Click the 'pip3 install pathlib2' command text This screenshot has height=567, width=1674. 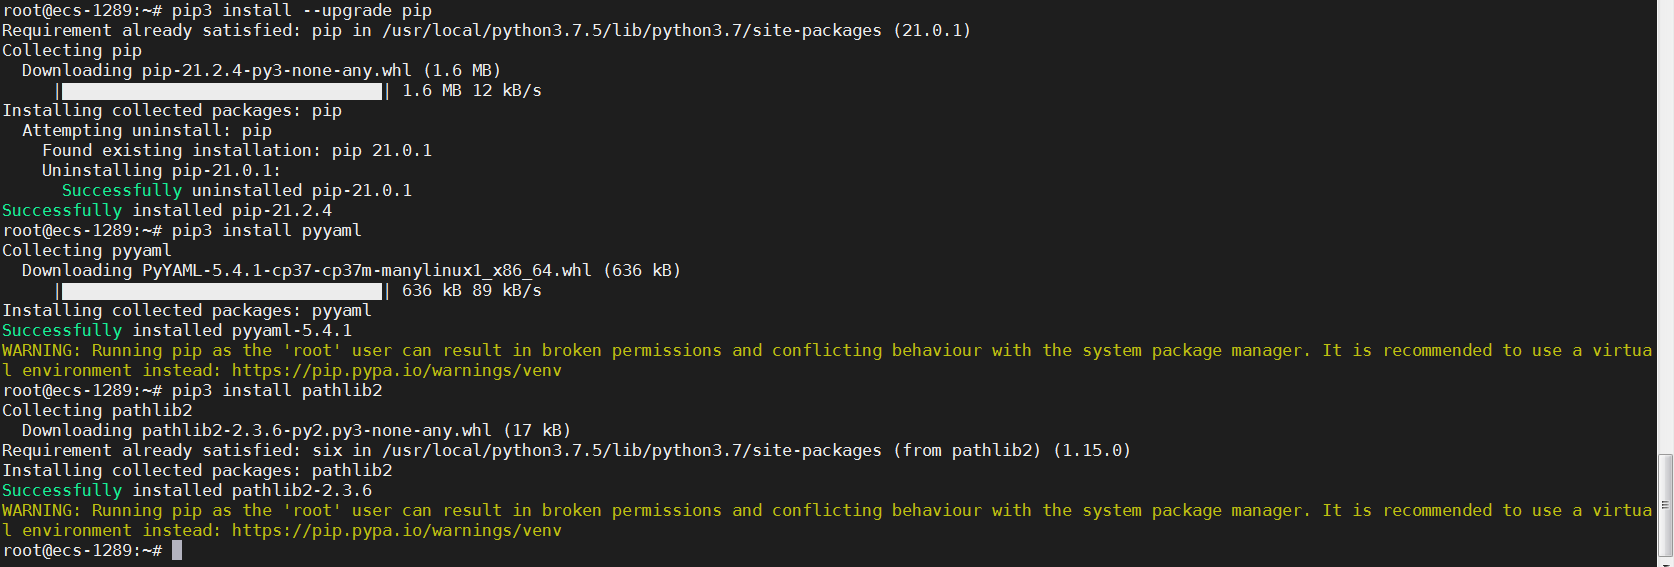tap(276, 391)
